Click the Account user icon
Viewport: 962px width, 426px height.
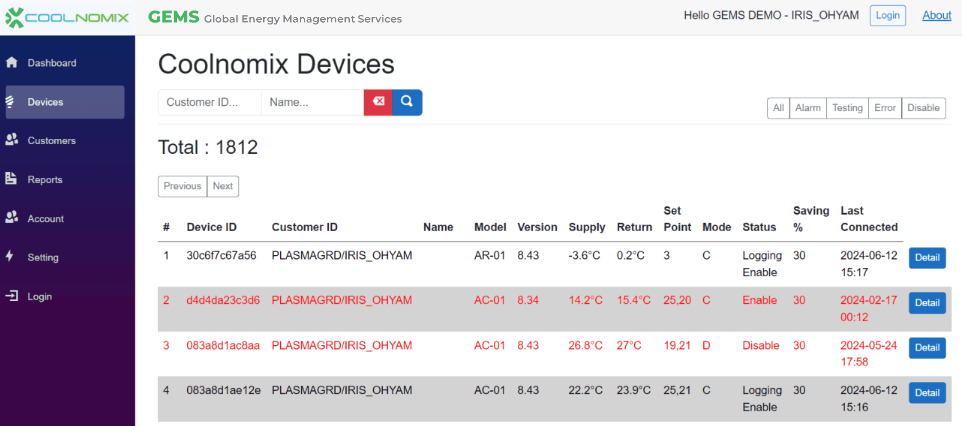pyautogui.click(x=12, y=218)
